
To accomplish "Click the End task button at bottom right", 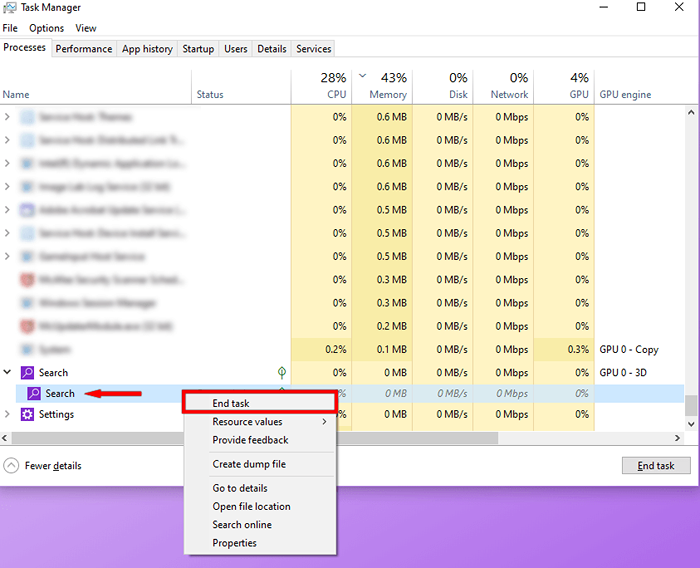I will coord(656,466).
